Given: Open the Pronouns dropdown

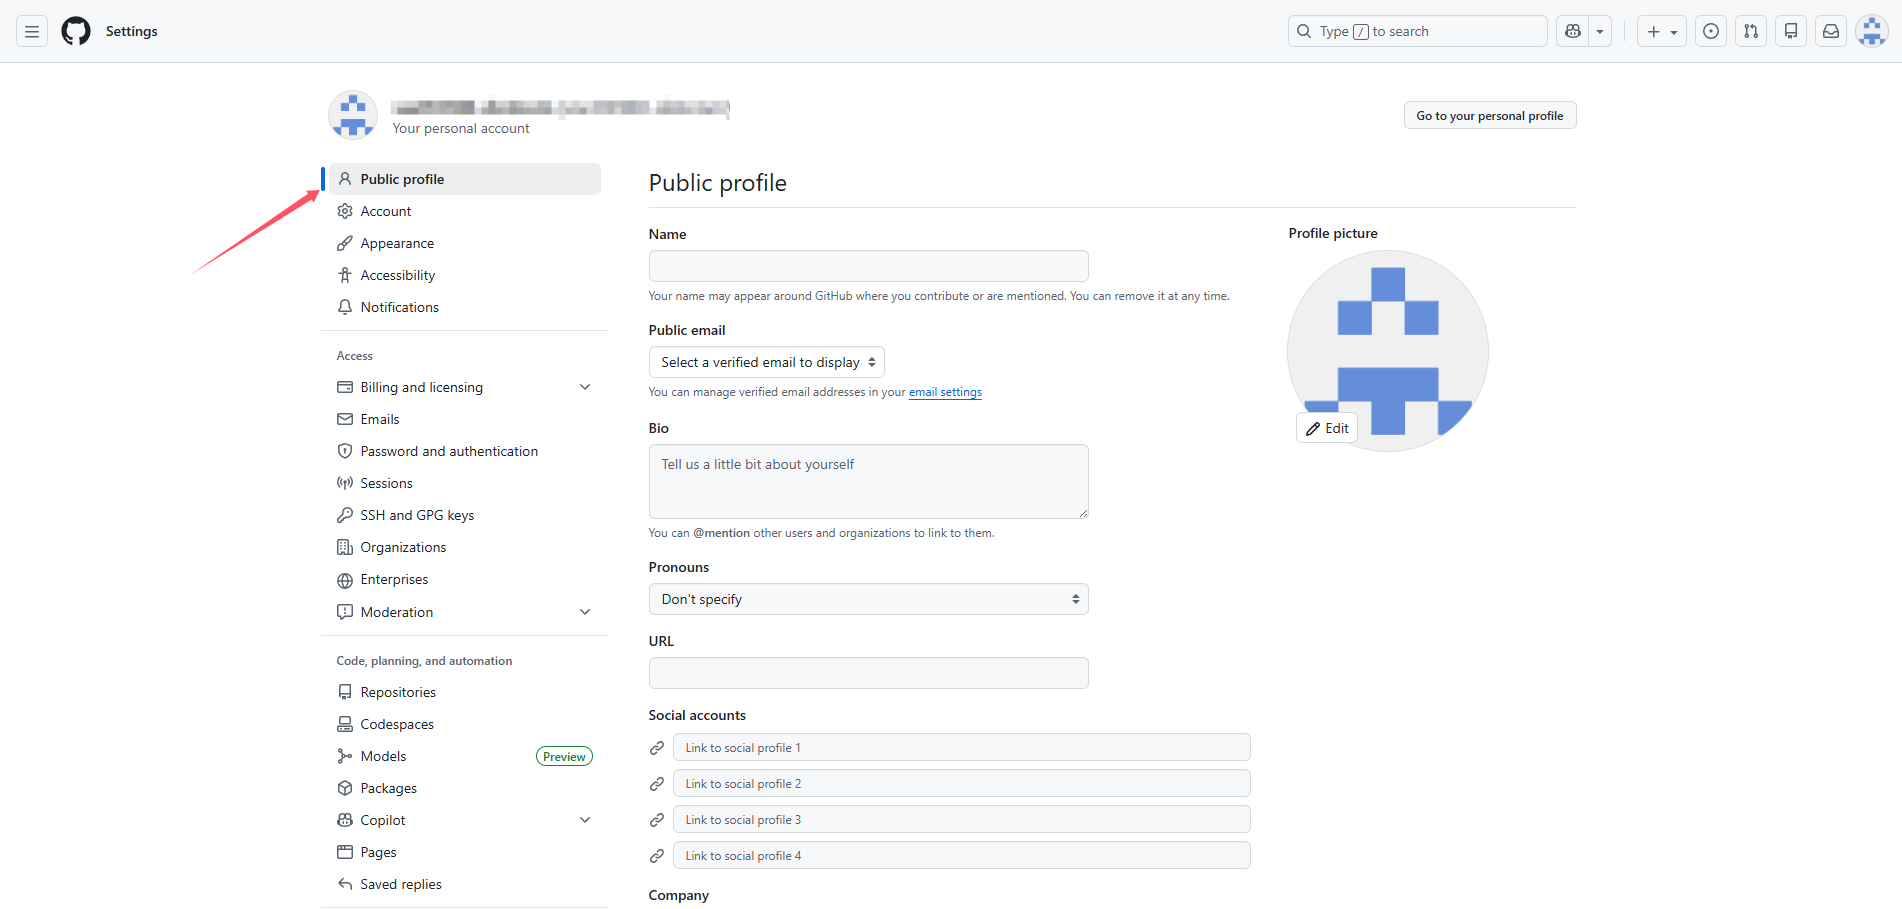Looking at the screenshot, I should point(868,599).
